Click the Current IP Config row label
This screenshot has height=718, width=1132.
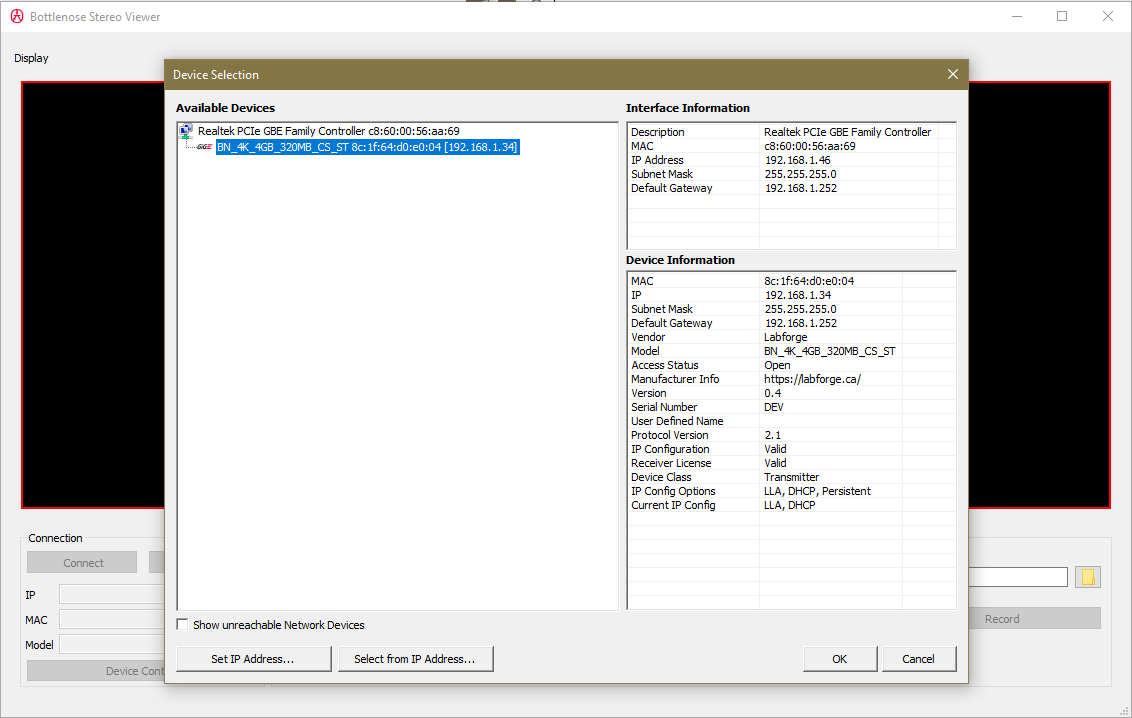(673, 505)
